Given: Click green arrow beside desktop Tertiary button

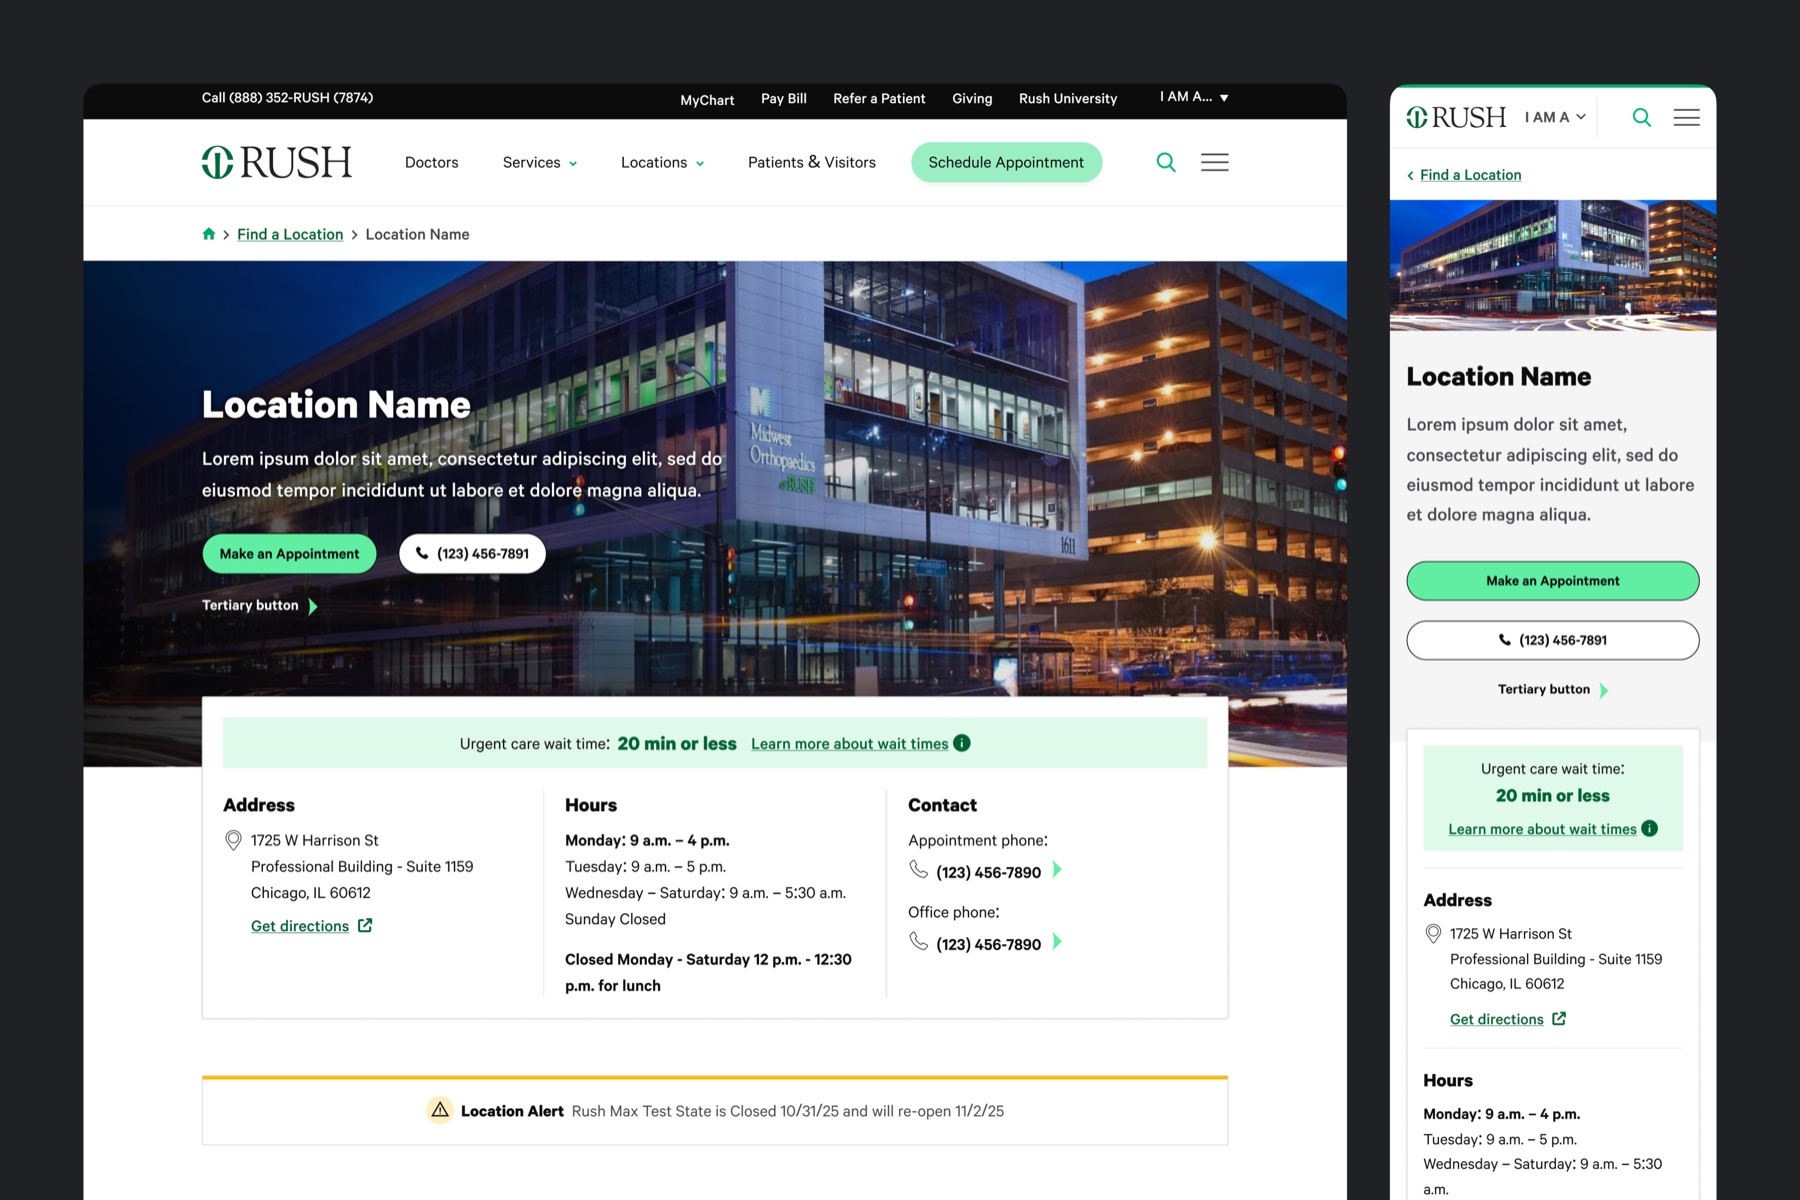Looking at the screenshot, I should (x=313, y=606).
